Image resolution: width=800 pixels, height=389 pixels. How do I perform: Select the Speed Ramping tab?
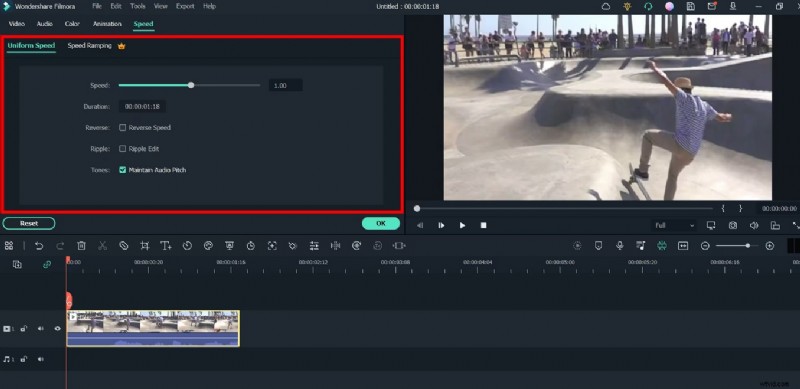point(89,45)
